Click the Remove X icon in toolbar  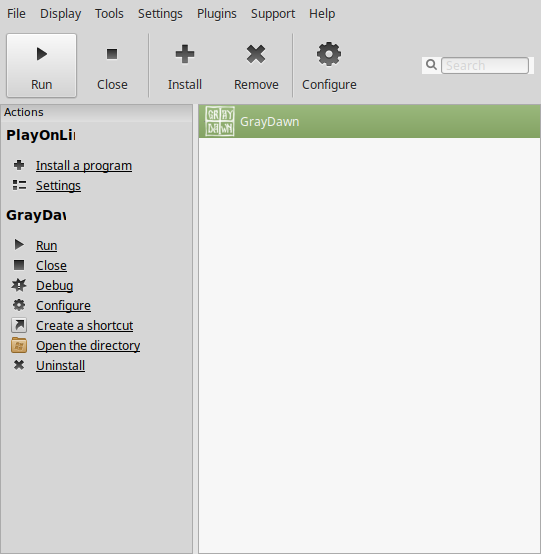pyautogui.click(x=256, y=54)
